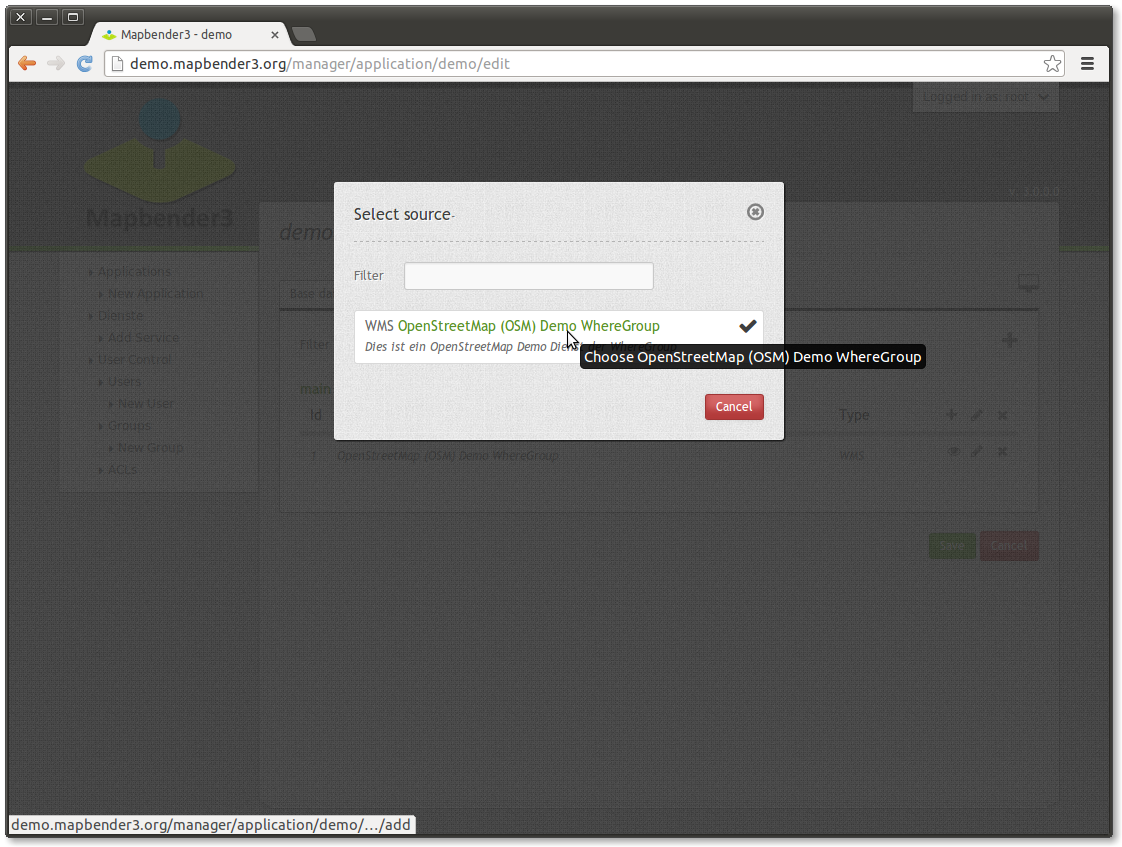
Task: Close the Mapbender3 - demo tab
Action: click(275, 34)
